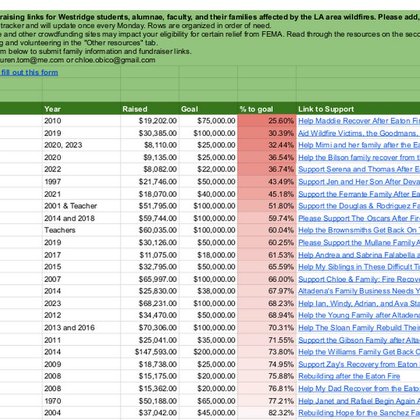Select the 74.95% percent cell

pos(267,364)
